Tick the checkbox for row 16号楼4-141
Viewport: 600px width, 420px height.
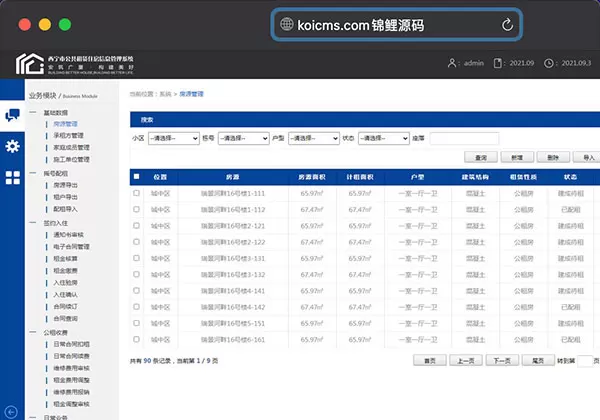(136, 290)
